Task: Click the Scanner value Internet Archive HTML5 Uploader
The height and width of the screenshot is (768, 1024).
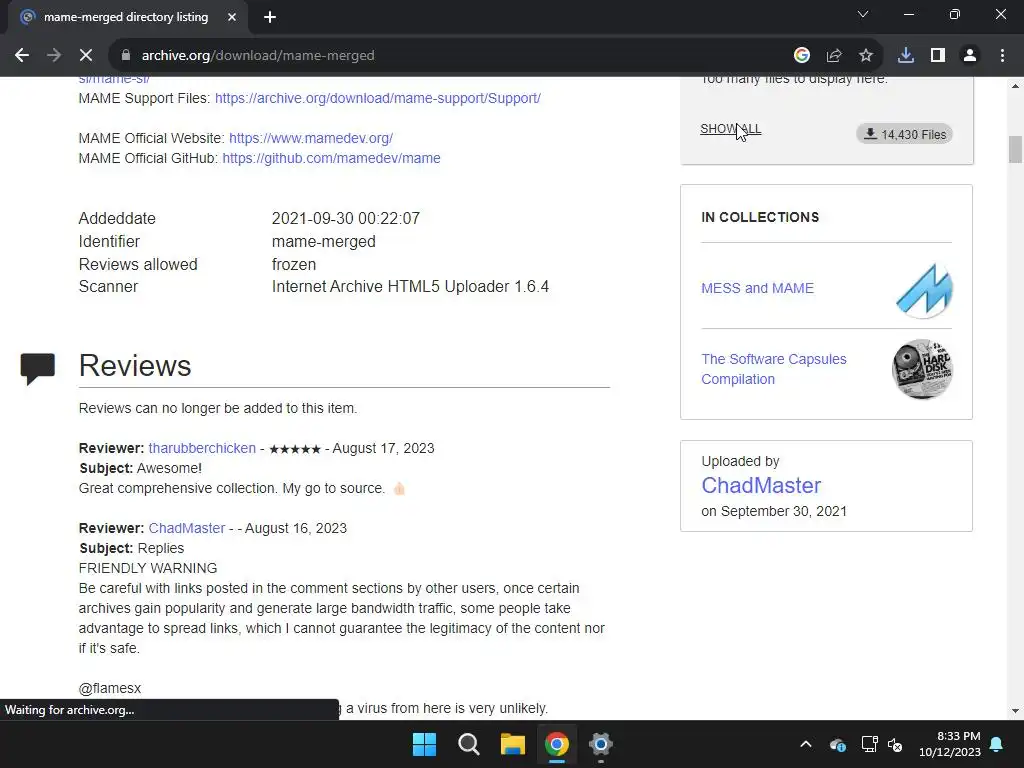Action: click(x=410, y=287)
